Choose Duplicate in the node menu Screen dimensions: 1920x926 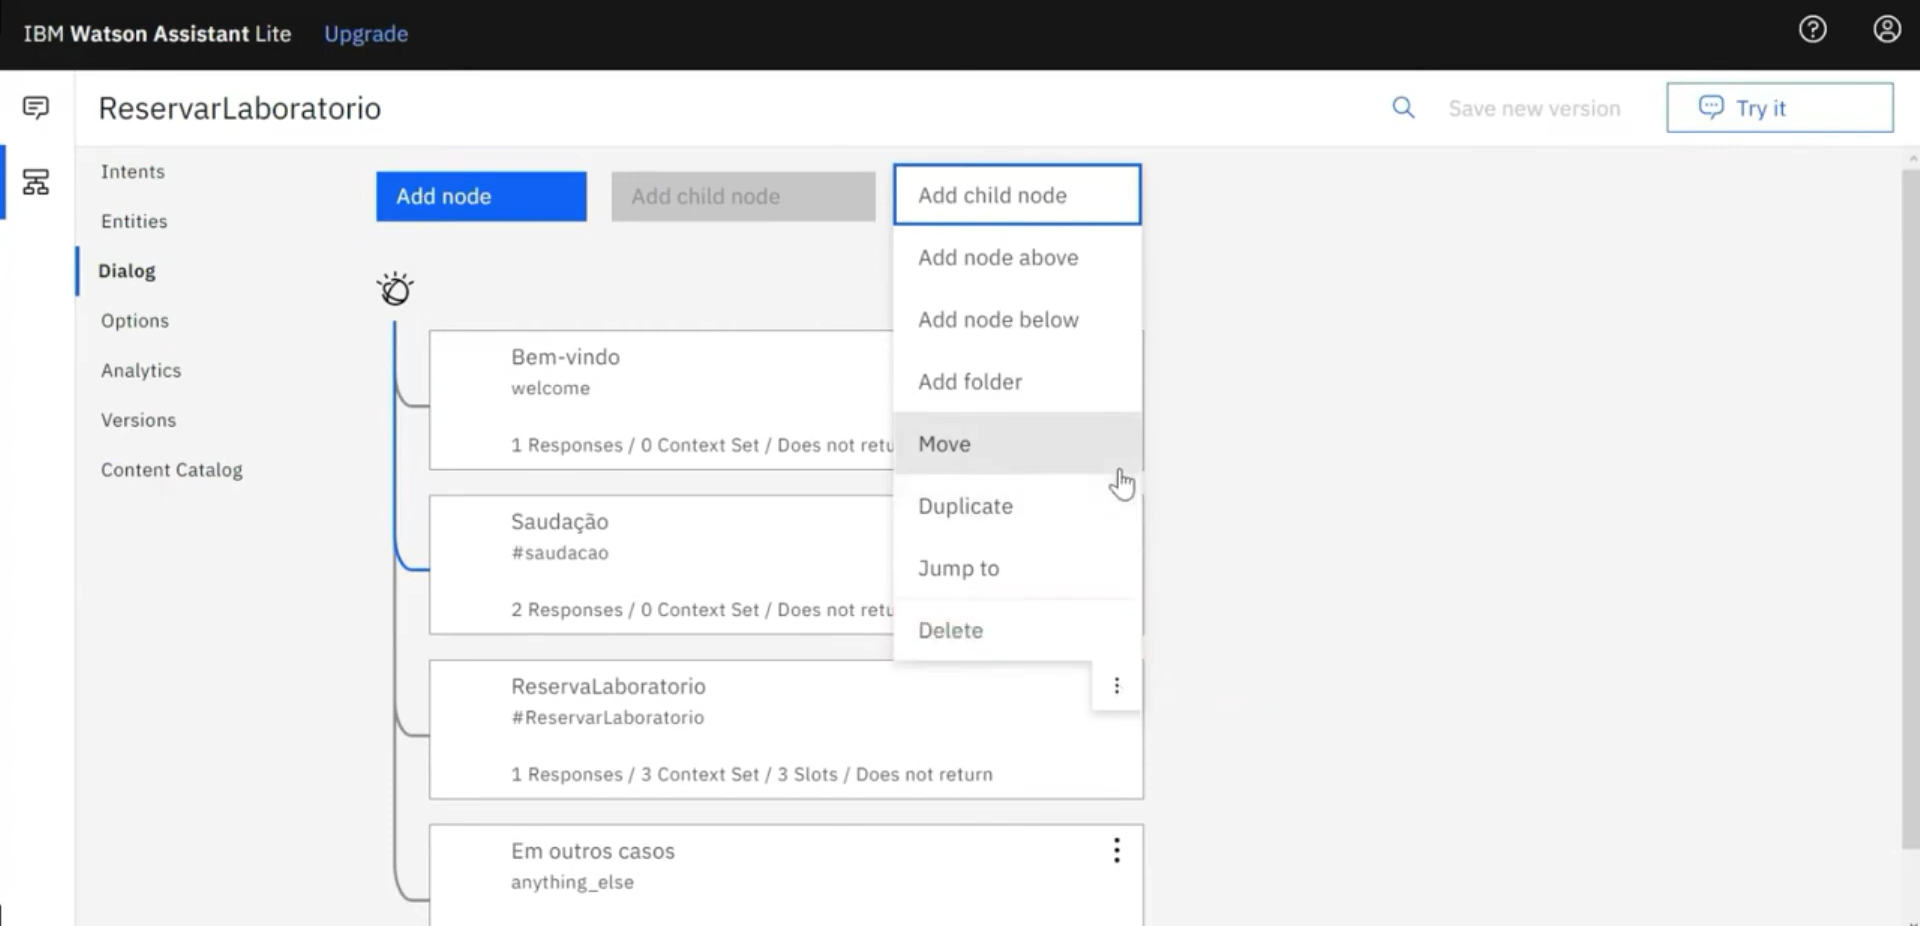tap(965, 506)
